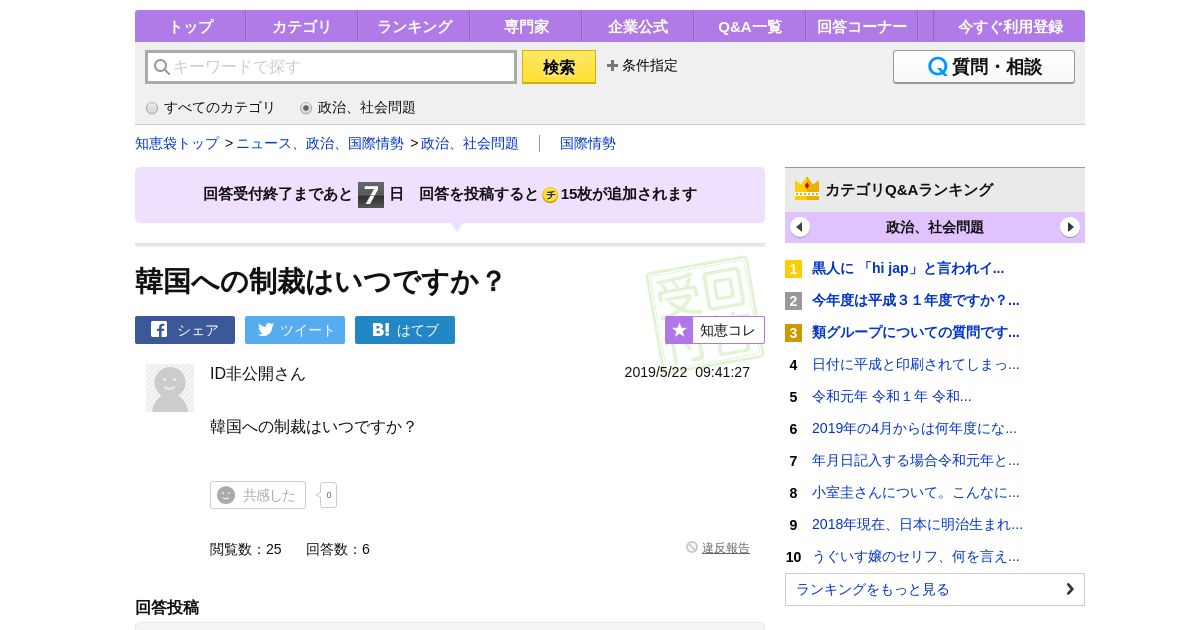Image resolution: width=1200 pixels, height=630 pixels.
Task: Open ranking item 黒人に「hi jap」と言われイ...
Action: pyautogui.click(x=908, y=268)
